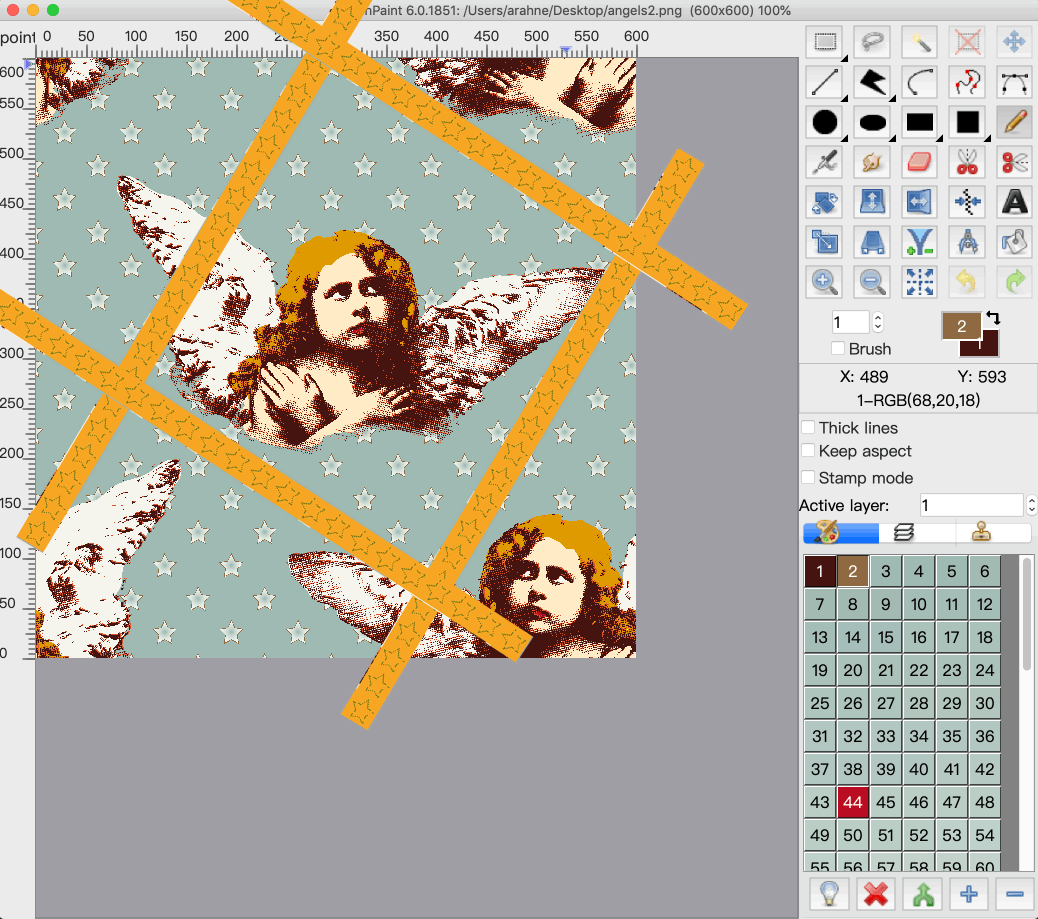Screen dimensions: 1038x919
Task: Click the red X delete button
Action: pyautogui.click(x=876, y=895)
